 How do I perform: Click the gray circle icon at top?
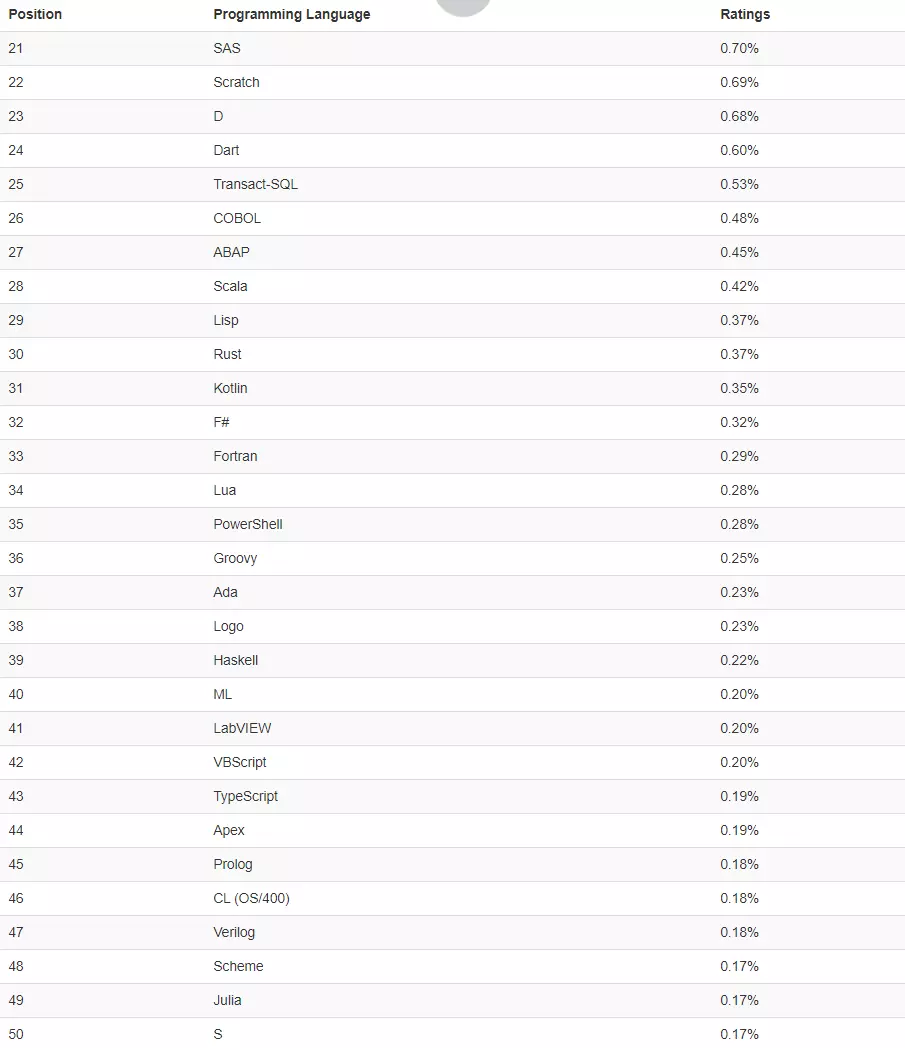pos(463,5)
